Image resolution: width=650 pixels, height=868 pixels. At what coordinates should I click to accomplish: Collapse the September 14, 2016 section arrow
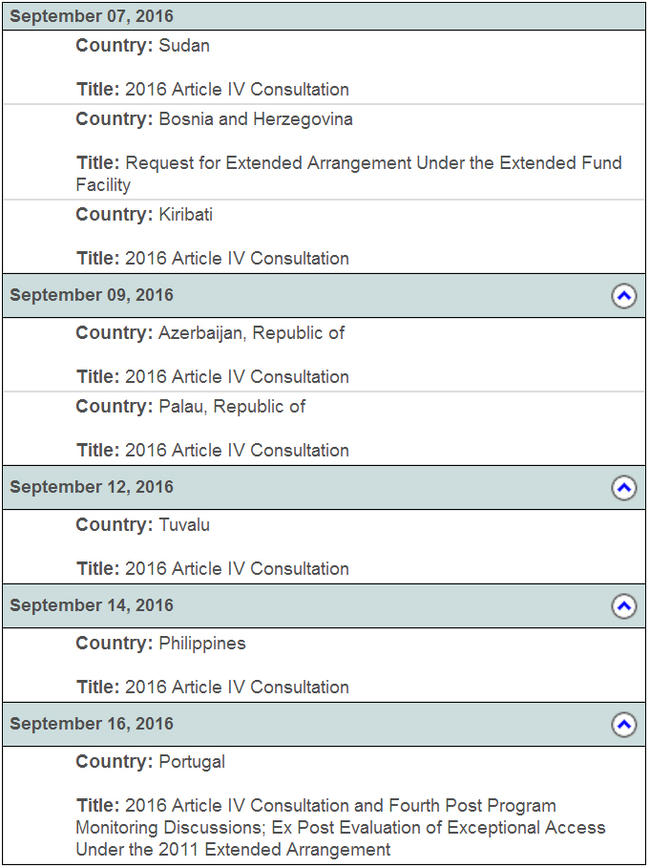[x=624, y=606]
